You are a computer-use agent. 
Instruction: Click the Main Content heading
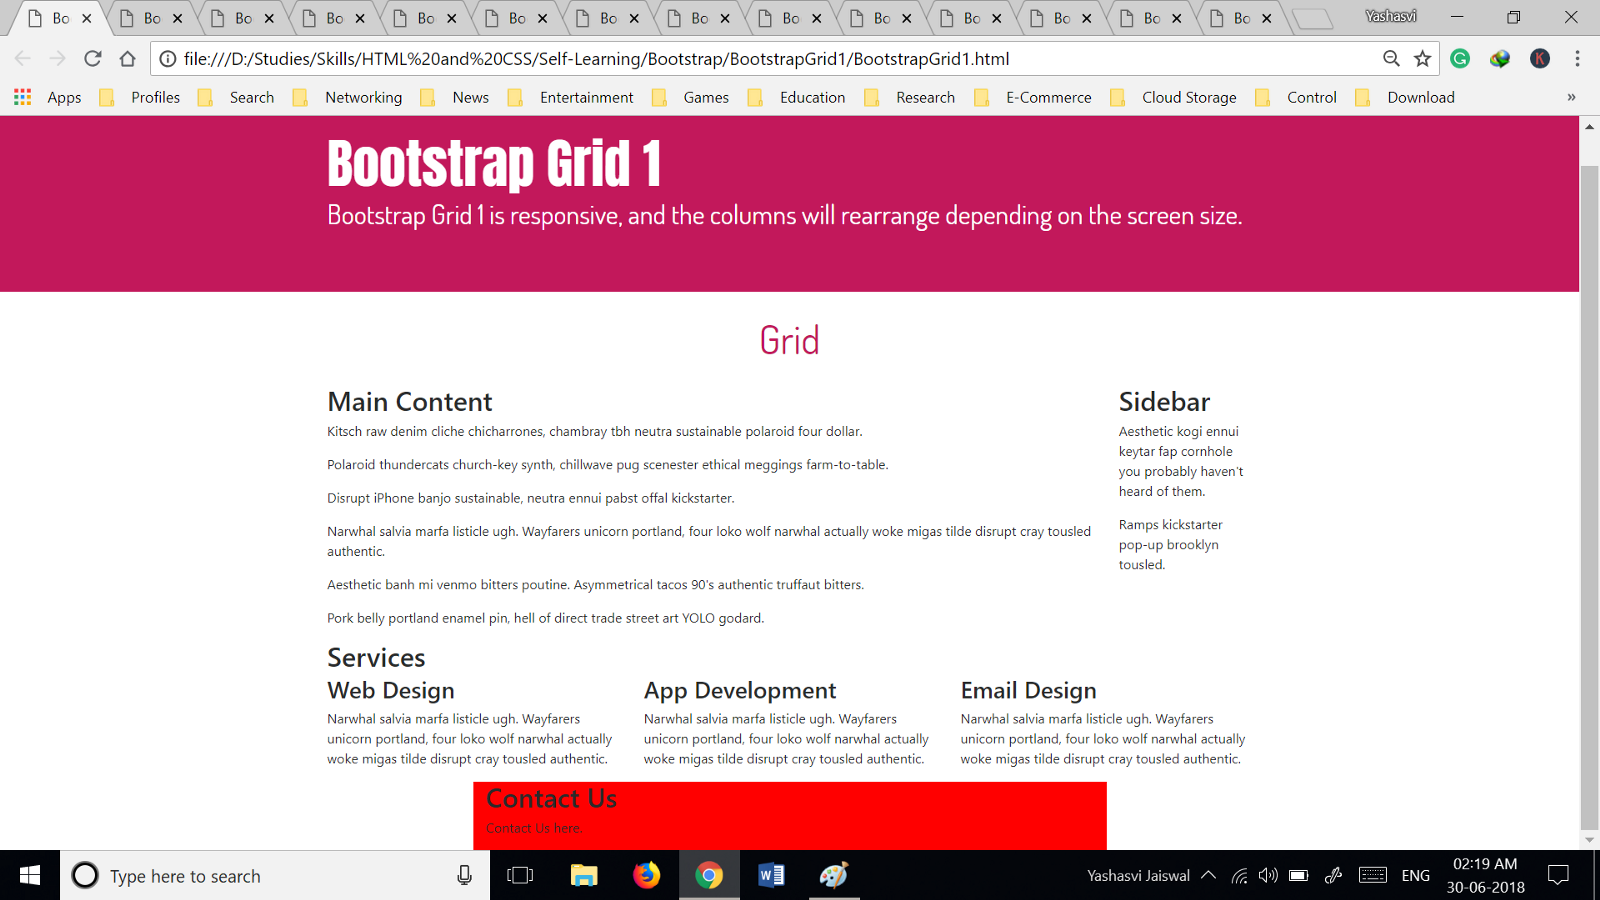(x=410, y=402)
